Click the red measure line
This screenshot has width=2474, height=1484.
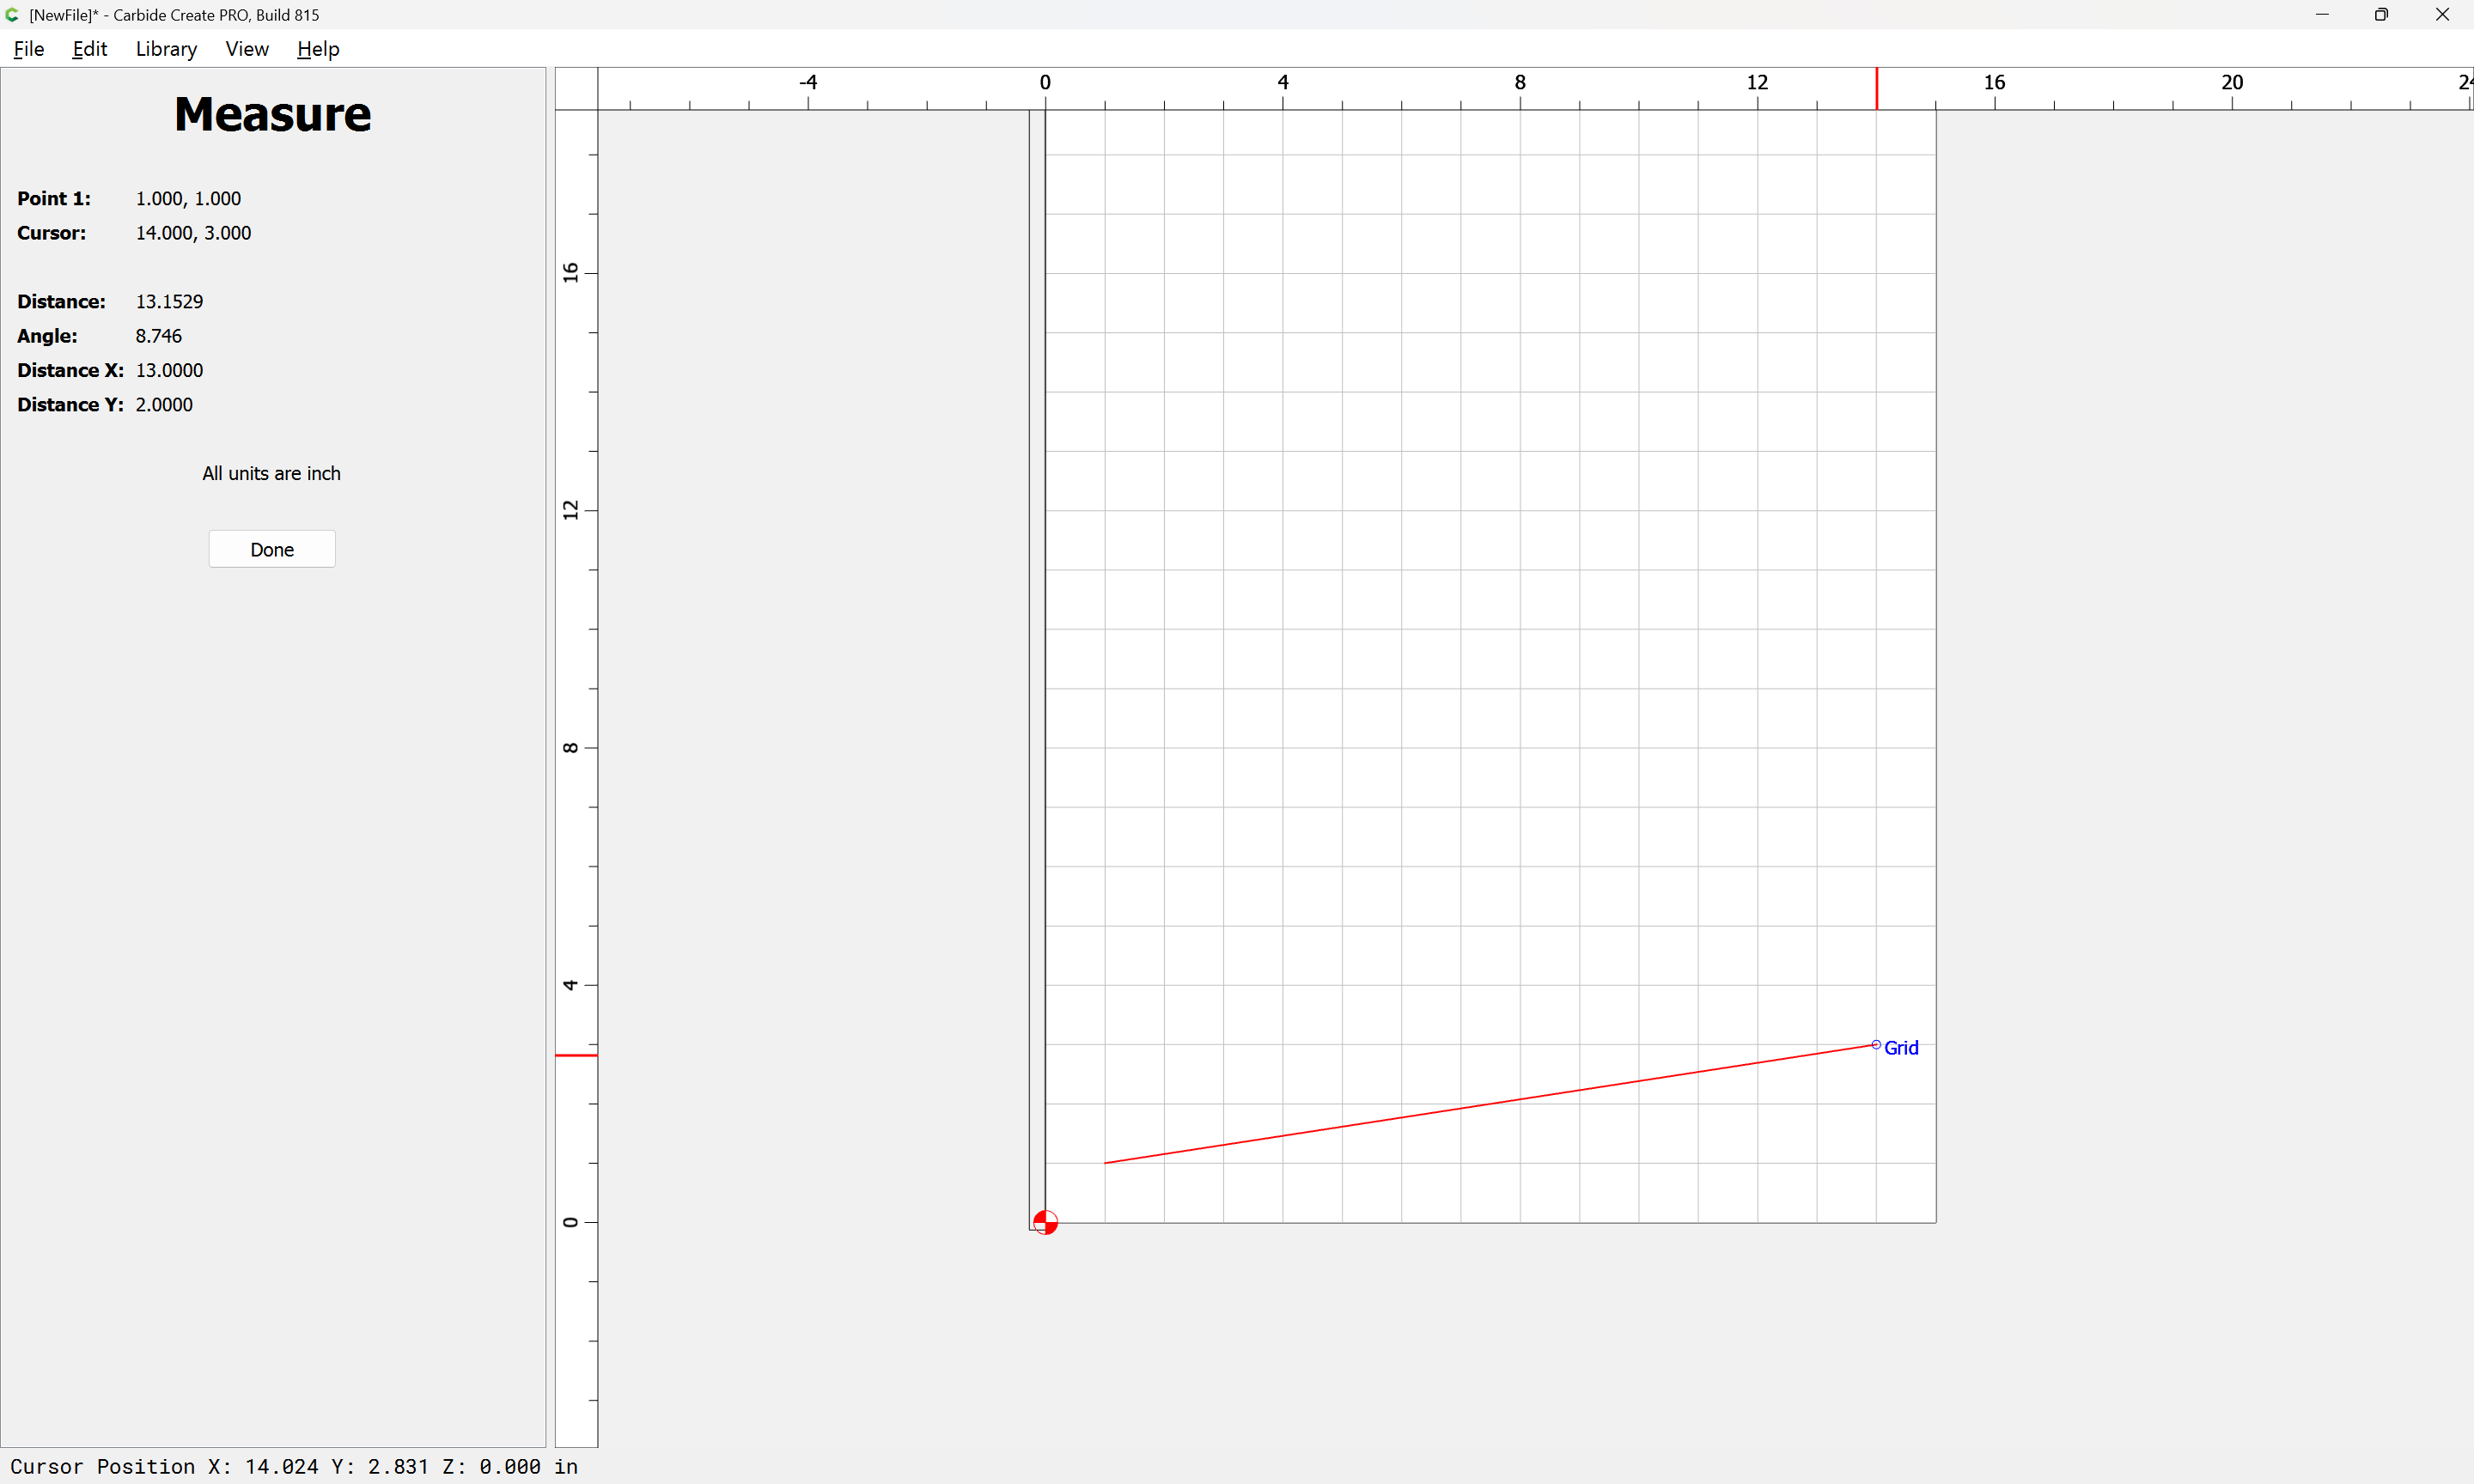[1490, 1103]
